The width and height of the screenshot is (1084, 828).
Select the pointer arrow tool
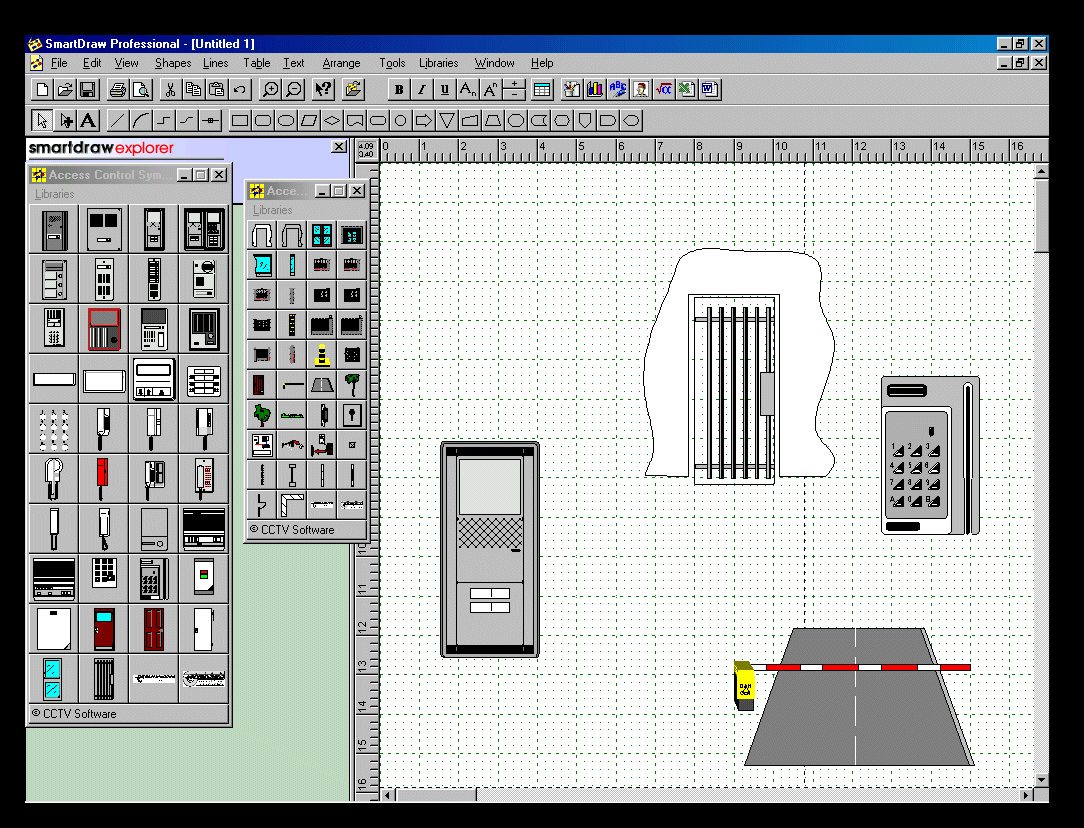(42, 121)
